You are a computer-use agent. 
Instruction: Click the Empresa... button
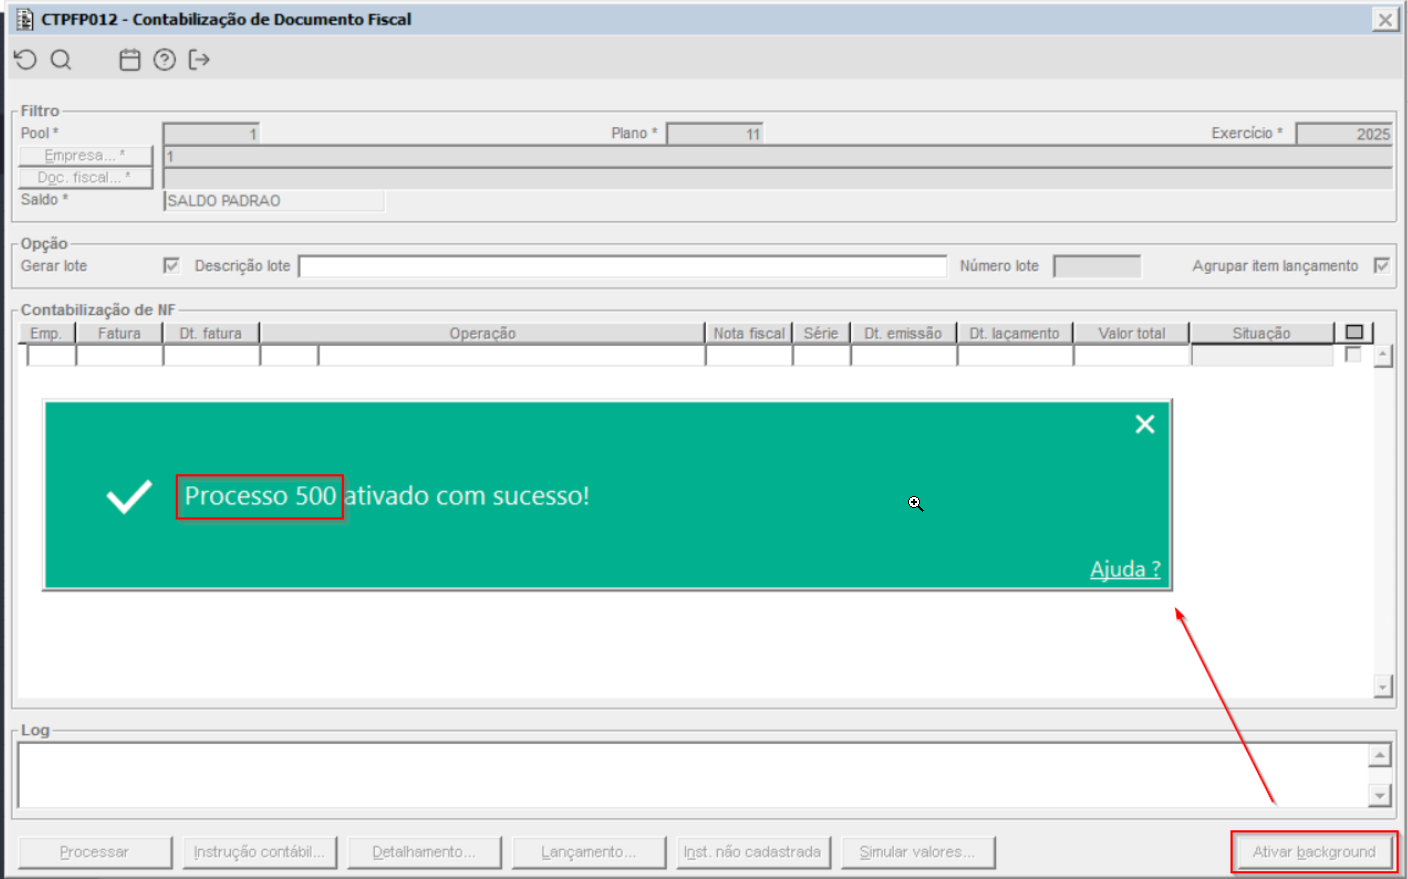coord(85,155)
